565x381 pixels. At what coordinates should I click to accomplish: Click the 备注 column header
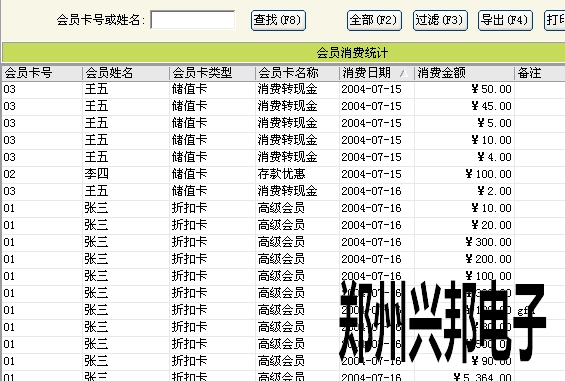[x=540, y=73]
